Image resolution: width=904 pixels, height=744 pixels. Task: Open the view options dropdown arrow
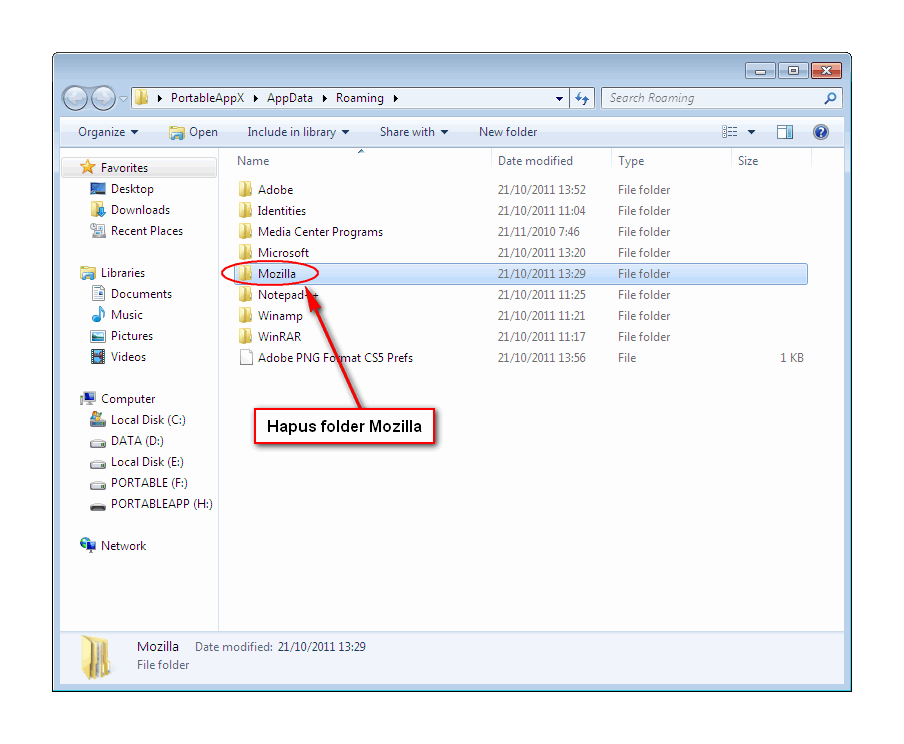(751, 132)
